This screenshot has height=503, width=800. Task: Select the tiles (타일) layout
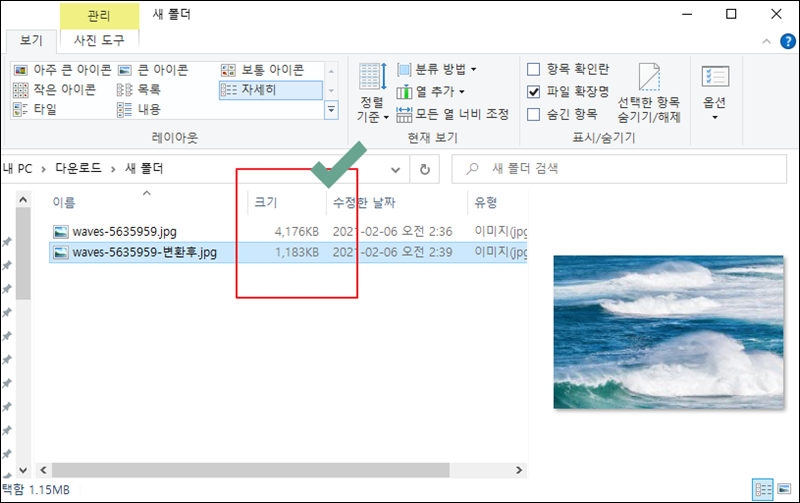click(35, 109)
